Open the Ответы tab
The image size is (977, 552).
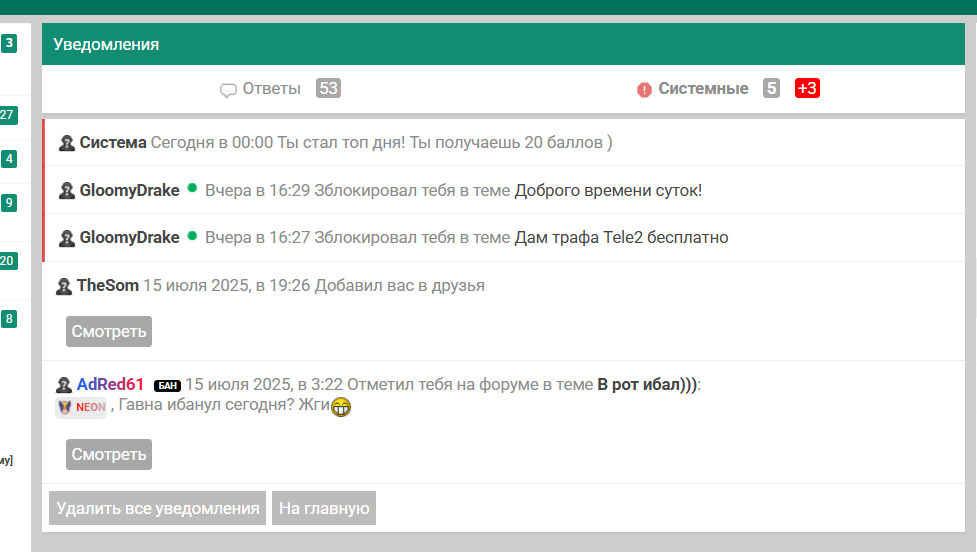(x=271, y=88)
